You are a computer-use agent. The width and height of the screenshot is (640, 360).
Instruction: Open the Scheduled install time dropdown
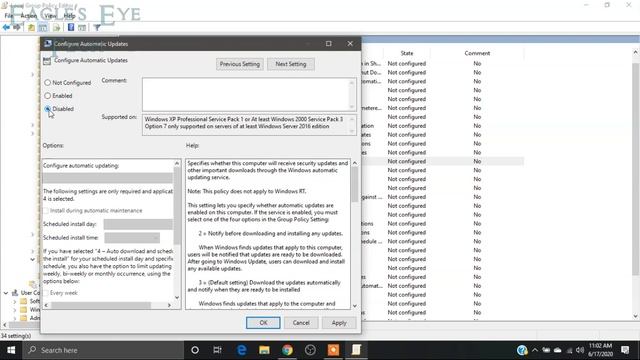pos(132,238)
